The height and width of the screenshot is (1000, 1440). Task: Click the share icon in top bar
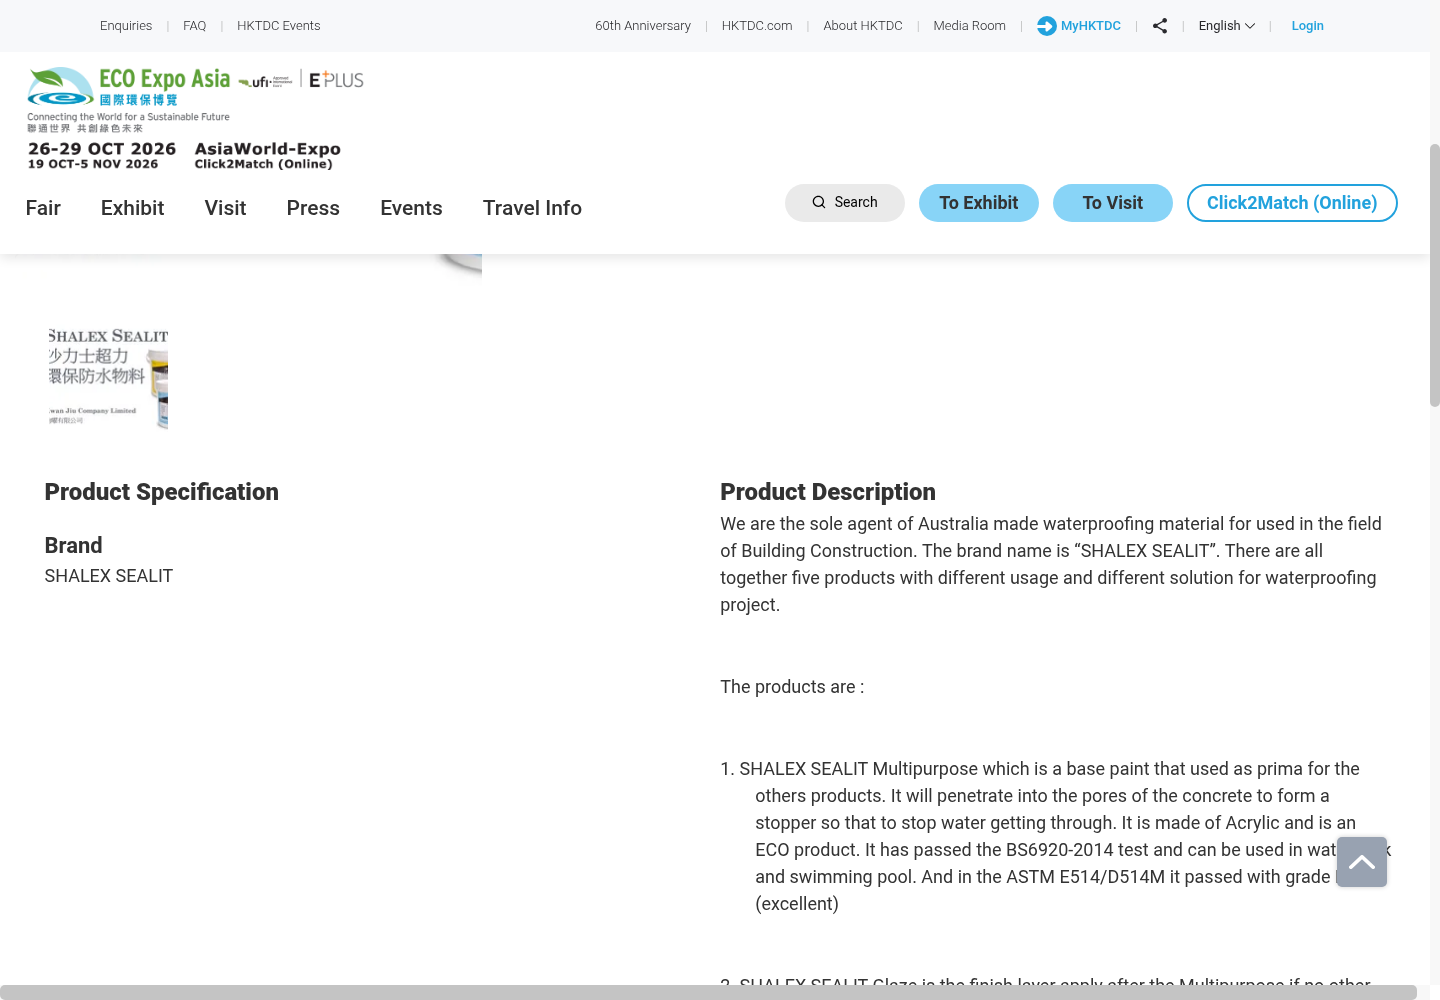(1160, 26)
